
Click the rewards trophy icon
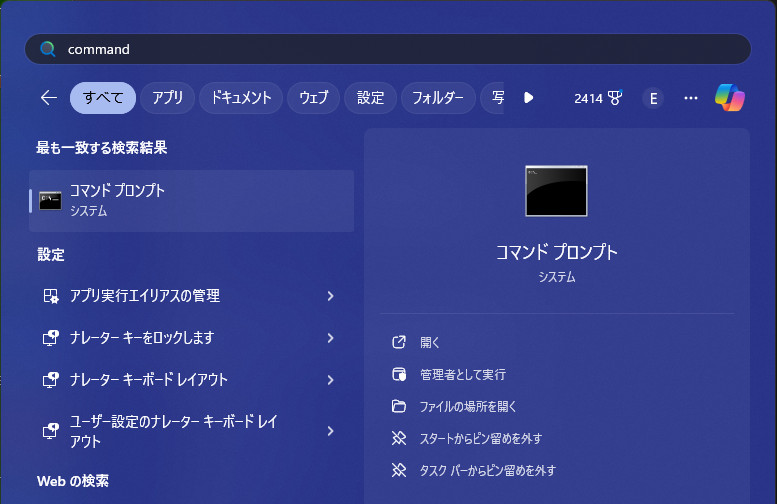click(615, 98)
